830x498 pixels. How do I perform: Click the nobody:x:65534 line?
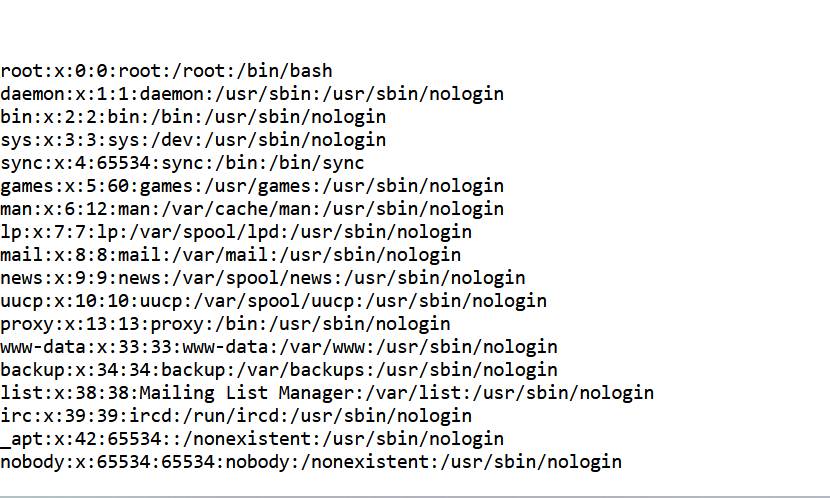click(310, 462)
